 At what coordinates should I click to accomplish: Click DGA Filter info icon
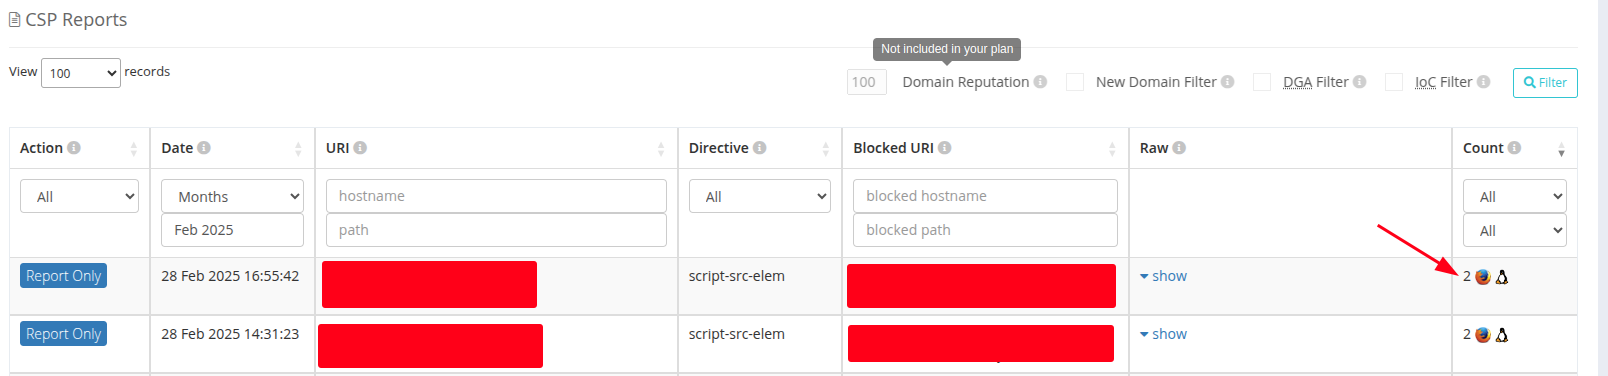[x=1359, y=82]
